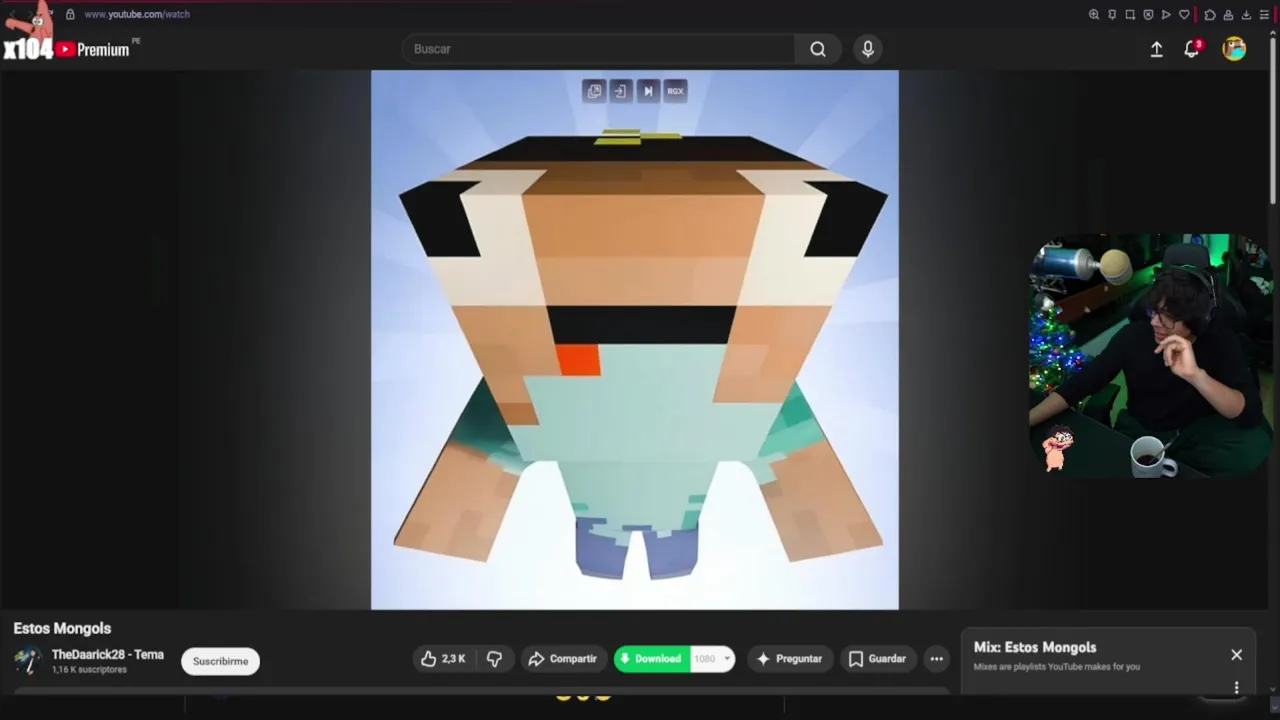Click the Suscribirme button
This screenshot has height=720, width=1280.
[220, 661]
